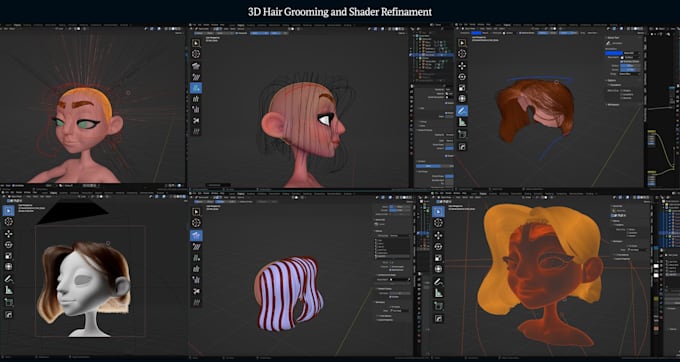Adjust the wide blue slider bar in the side-profile window properties panel

[x=435, y=166]
